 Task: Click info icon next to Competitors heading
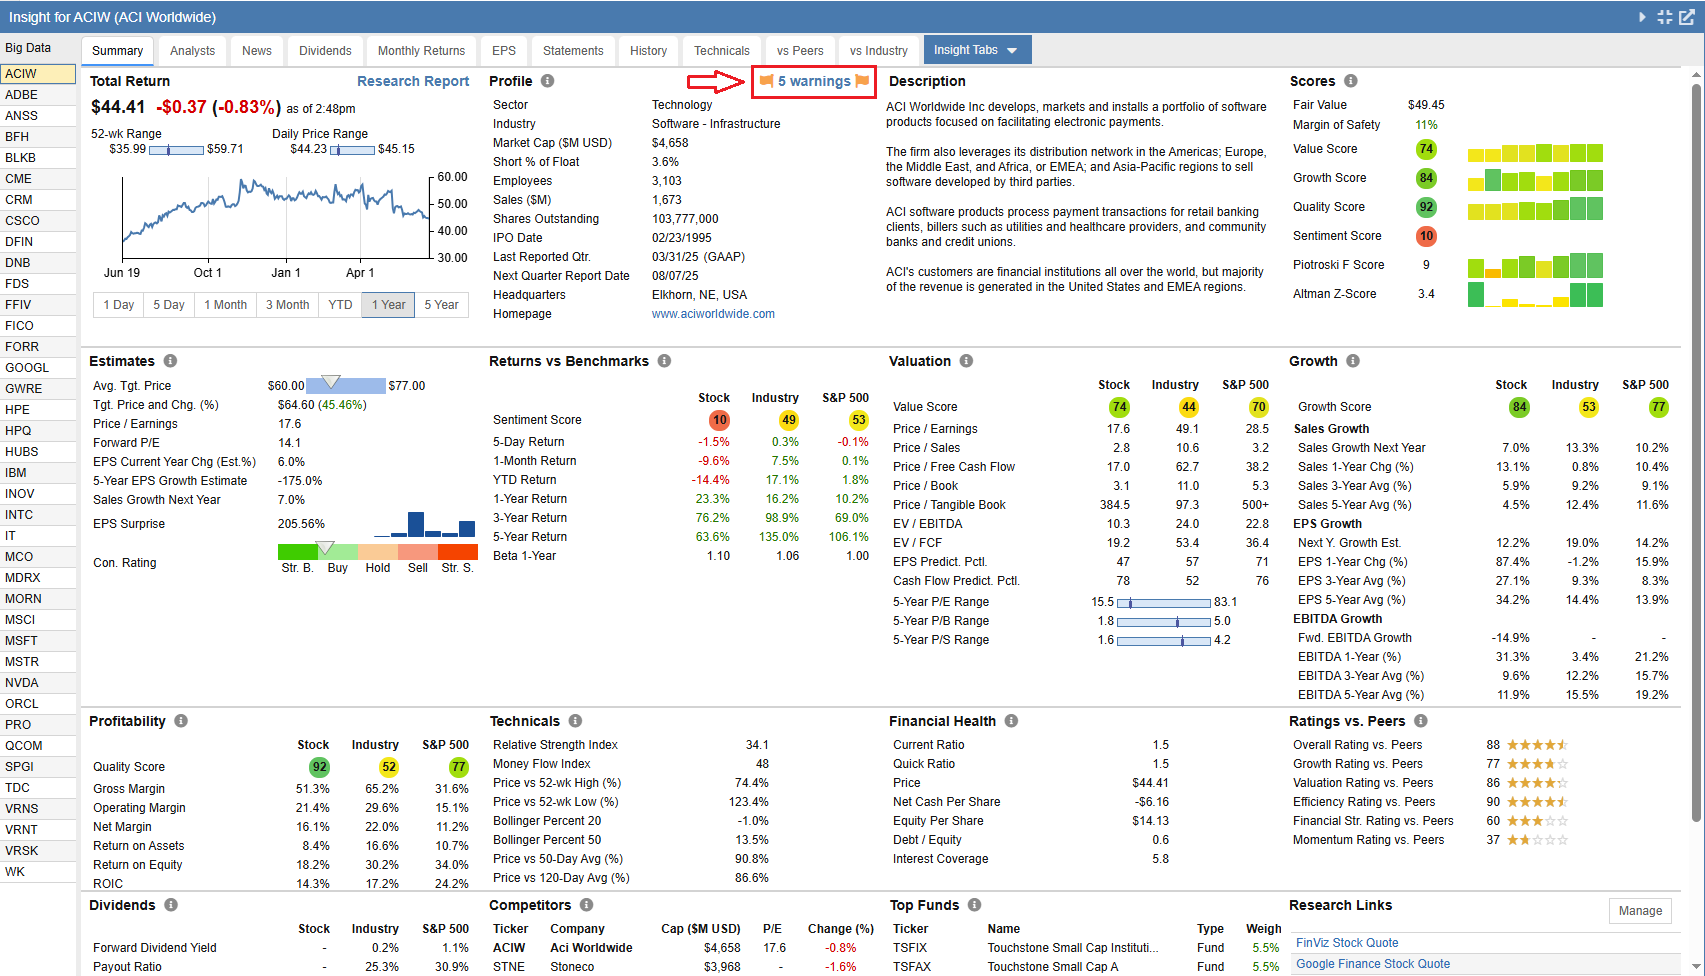click(586, 905)
